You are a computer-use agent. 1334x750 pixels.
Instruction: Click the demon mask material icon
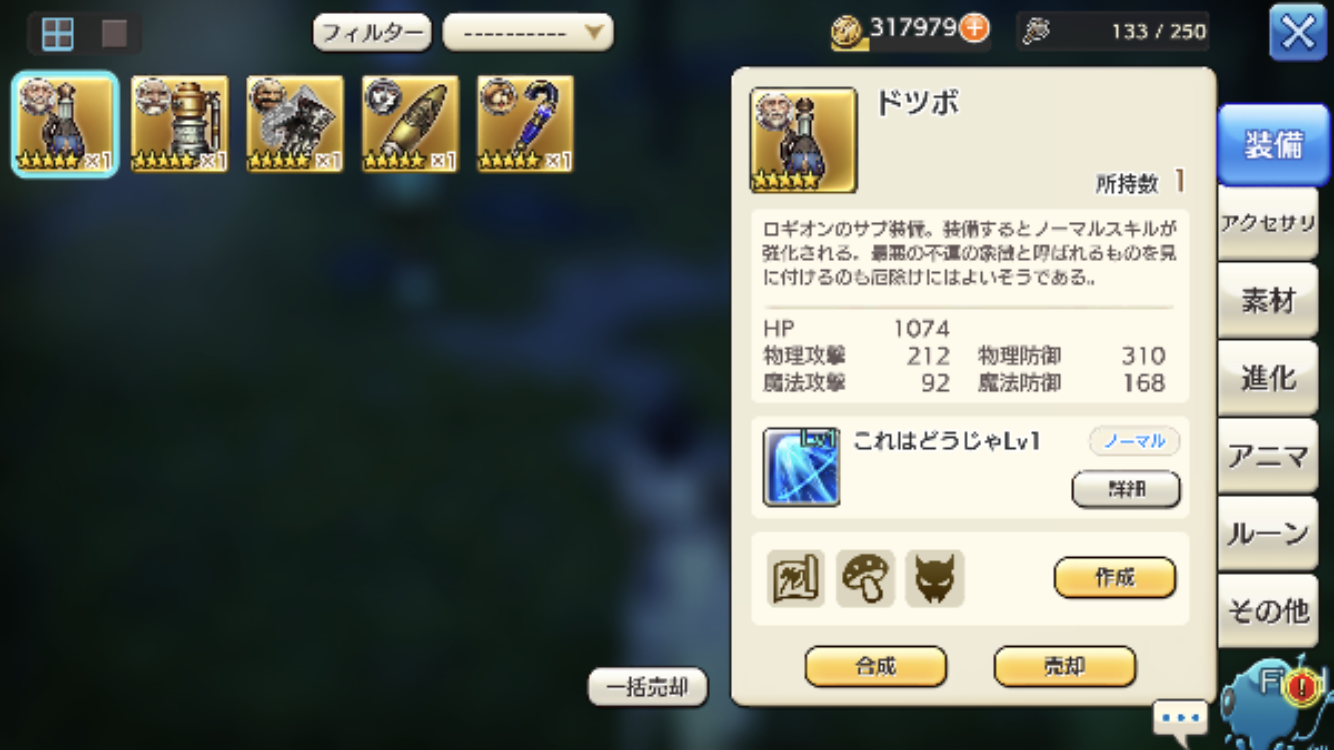pyautogui.click(x=934, y=578)
